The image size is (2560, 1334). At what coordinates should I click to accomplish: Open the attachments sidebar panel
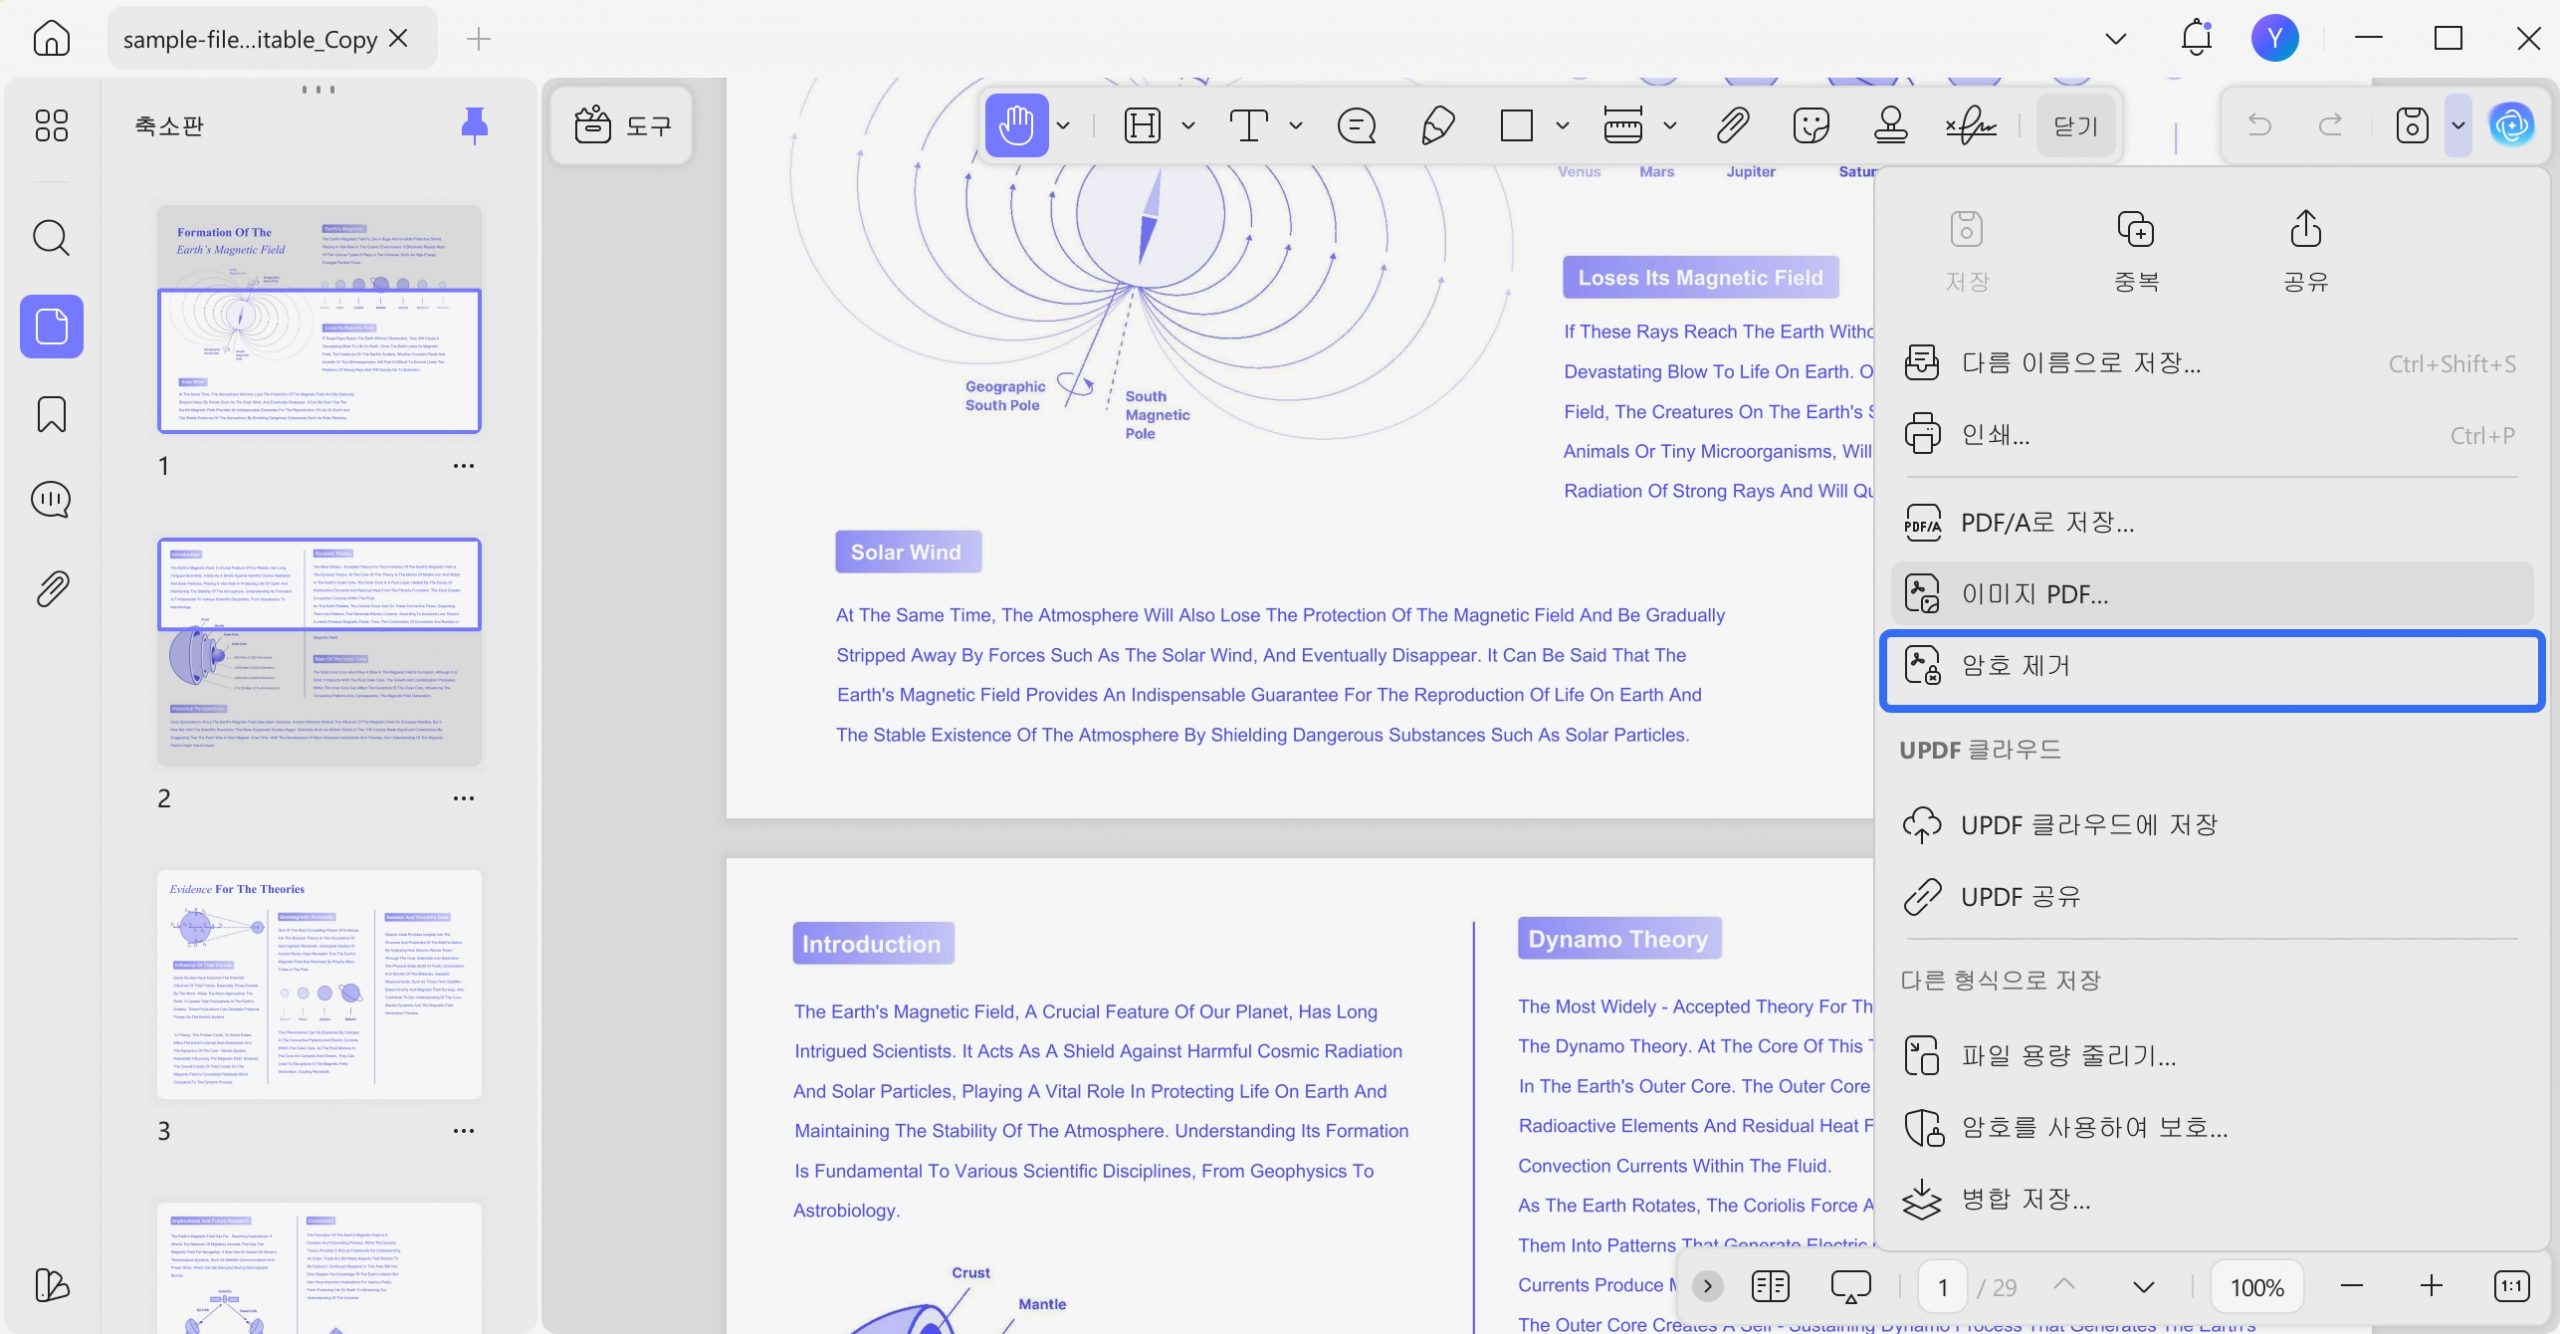click(x=51, y=589)
